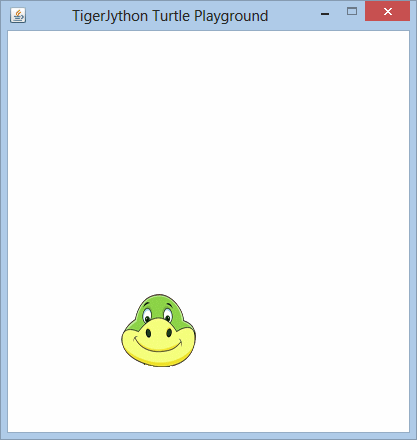Click the Java coffee cup icon in title bar
The width and height of the screenshot is (417, 440).
pyautogui.click(x=18, y=15)
